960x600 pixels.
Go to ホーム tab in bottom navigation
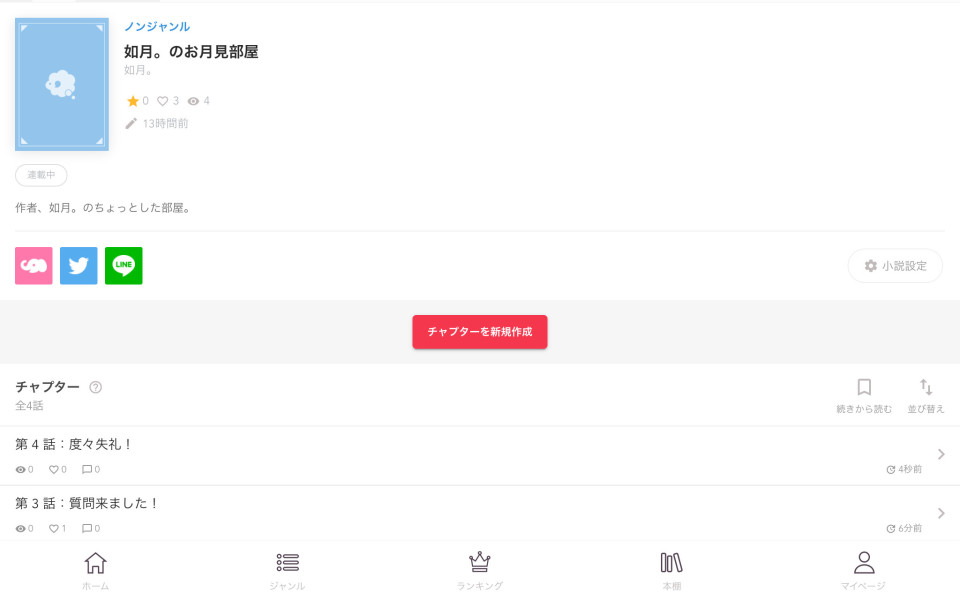(x=96, y=571)
